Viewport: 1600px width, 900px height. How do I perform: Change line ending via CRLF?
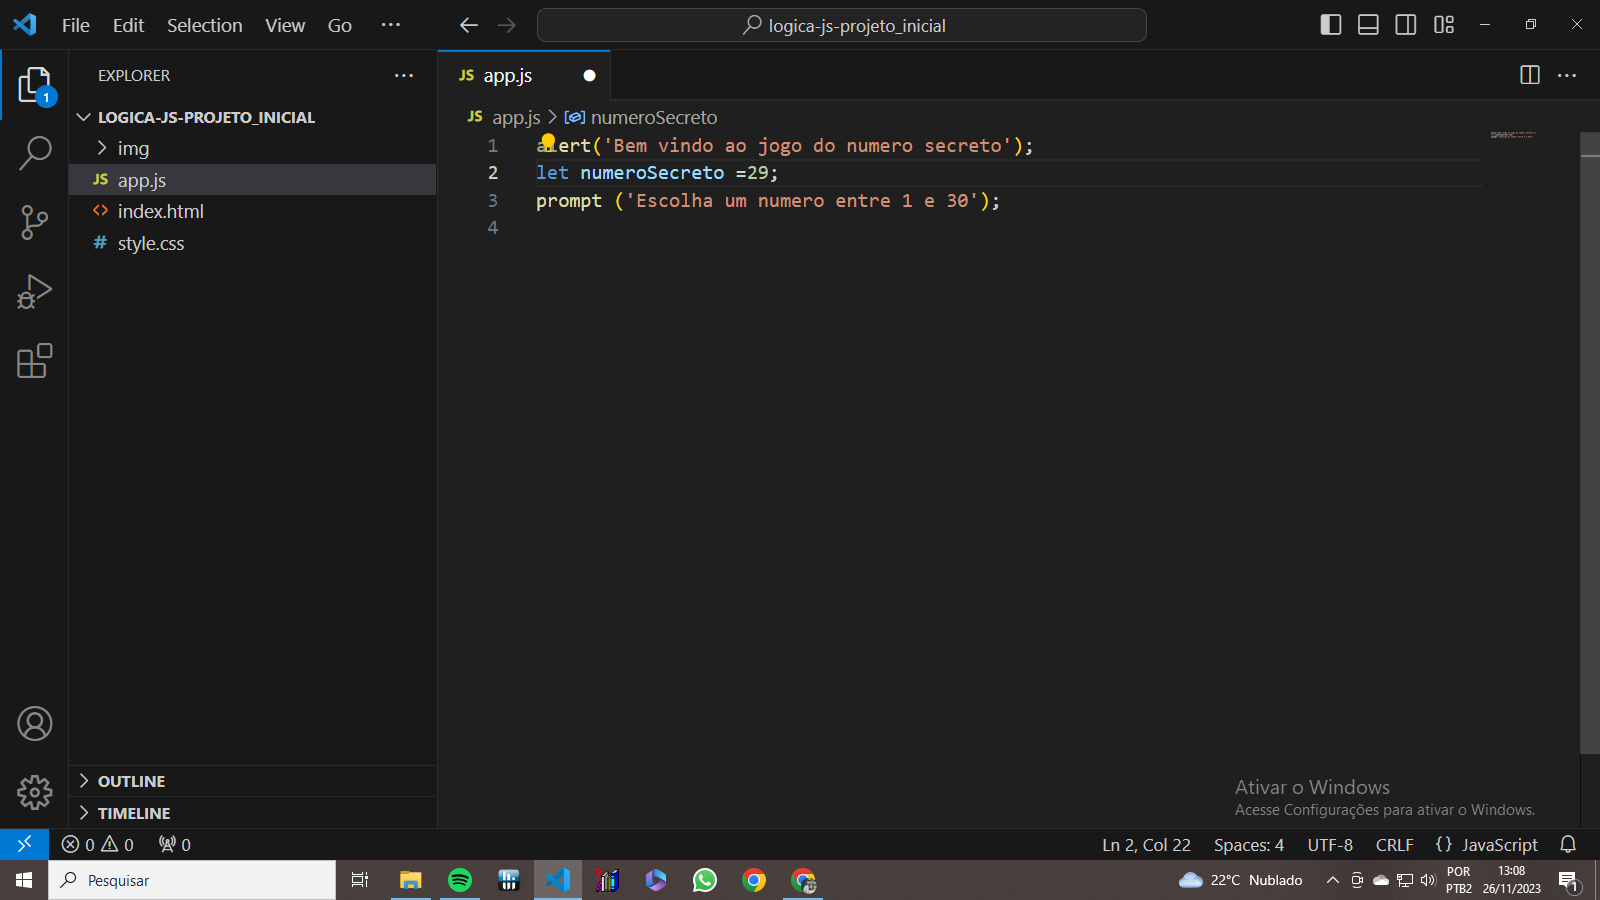1394,845
